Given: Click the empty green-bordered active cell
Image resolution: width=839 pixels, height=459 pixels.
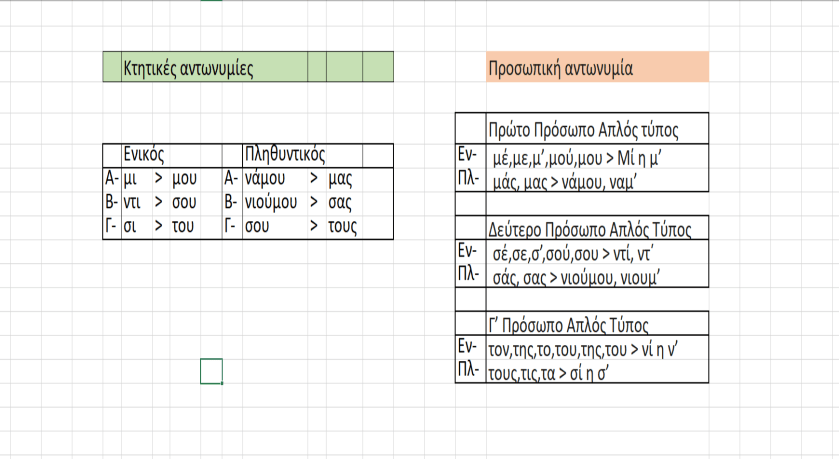Looking at the screenshot, I should pyautogui.click(x=211, y=371).
